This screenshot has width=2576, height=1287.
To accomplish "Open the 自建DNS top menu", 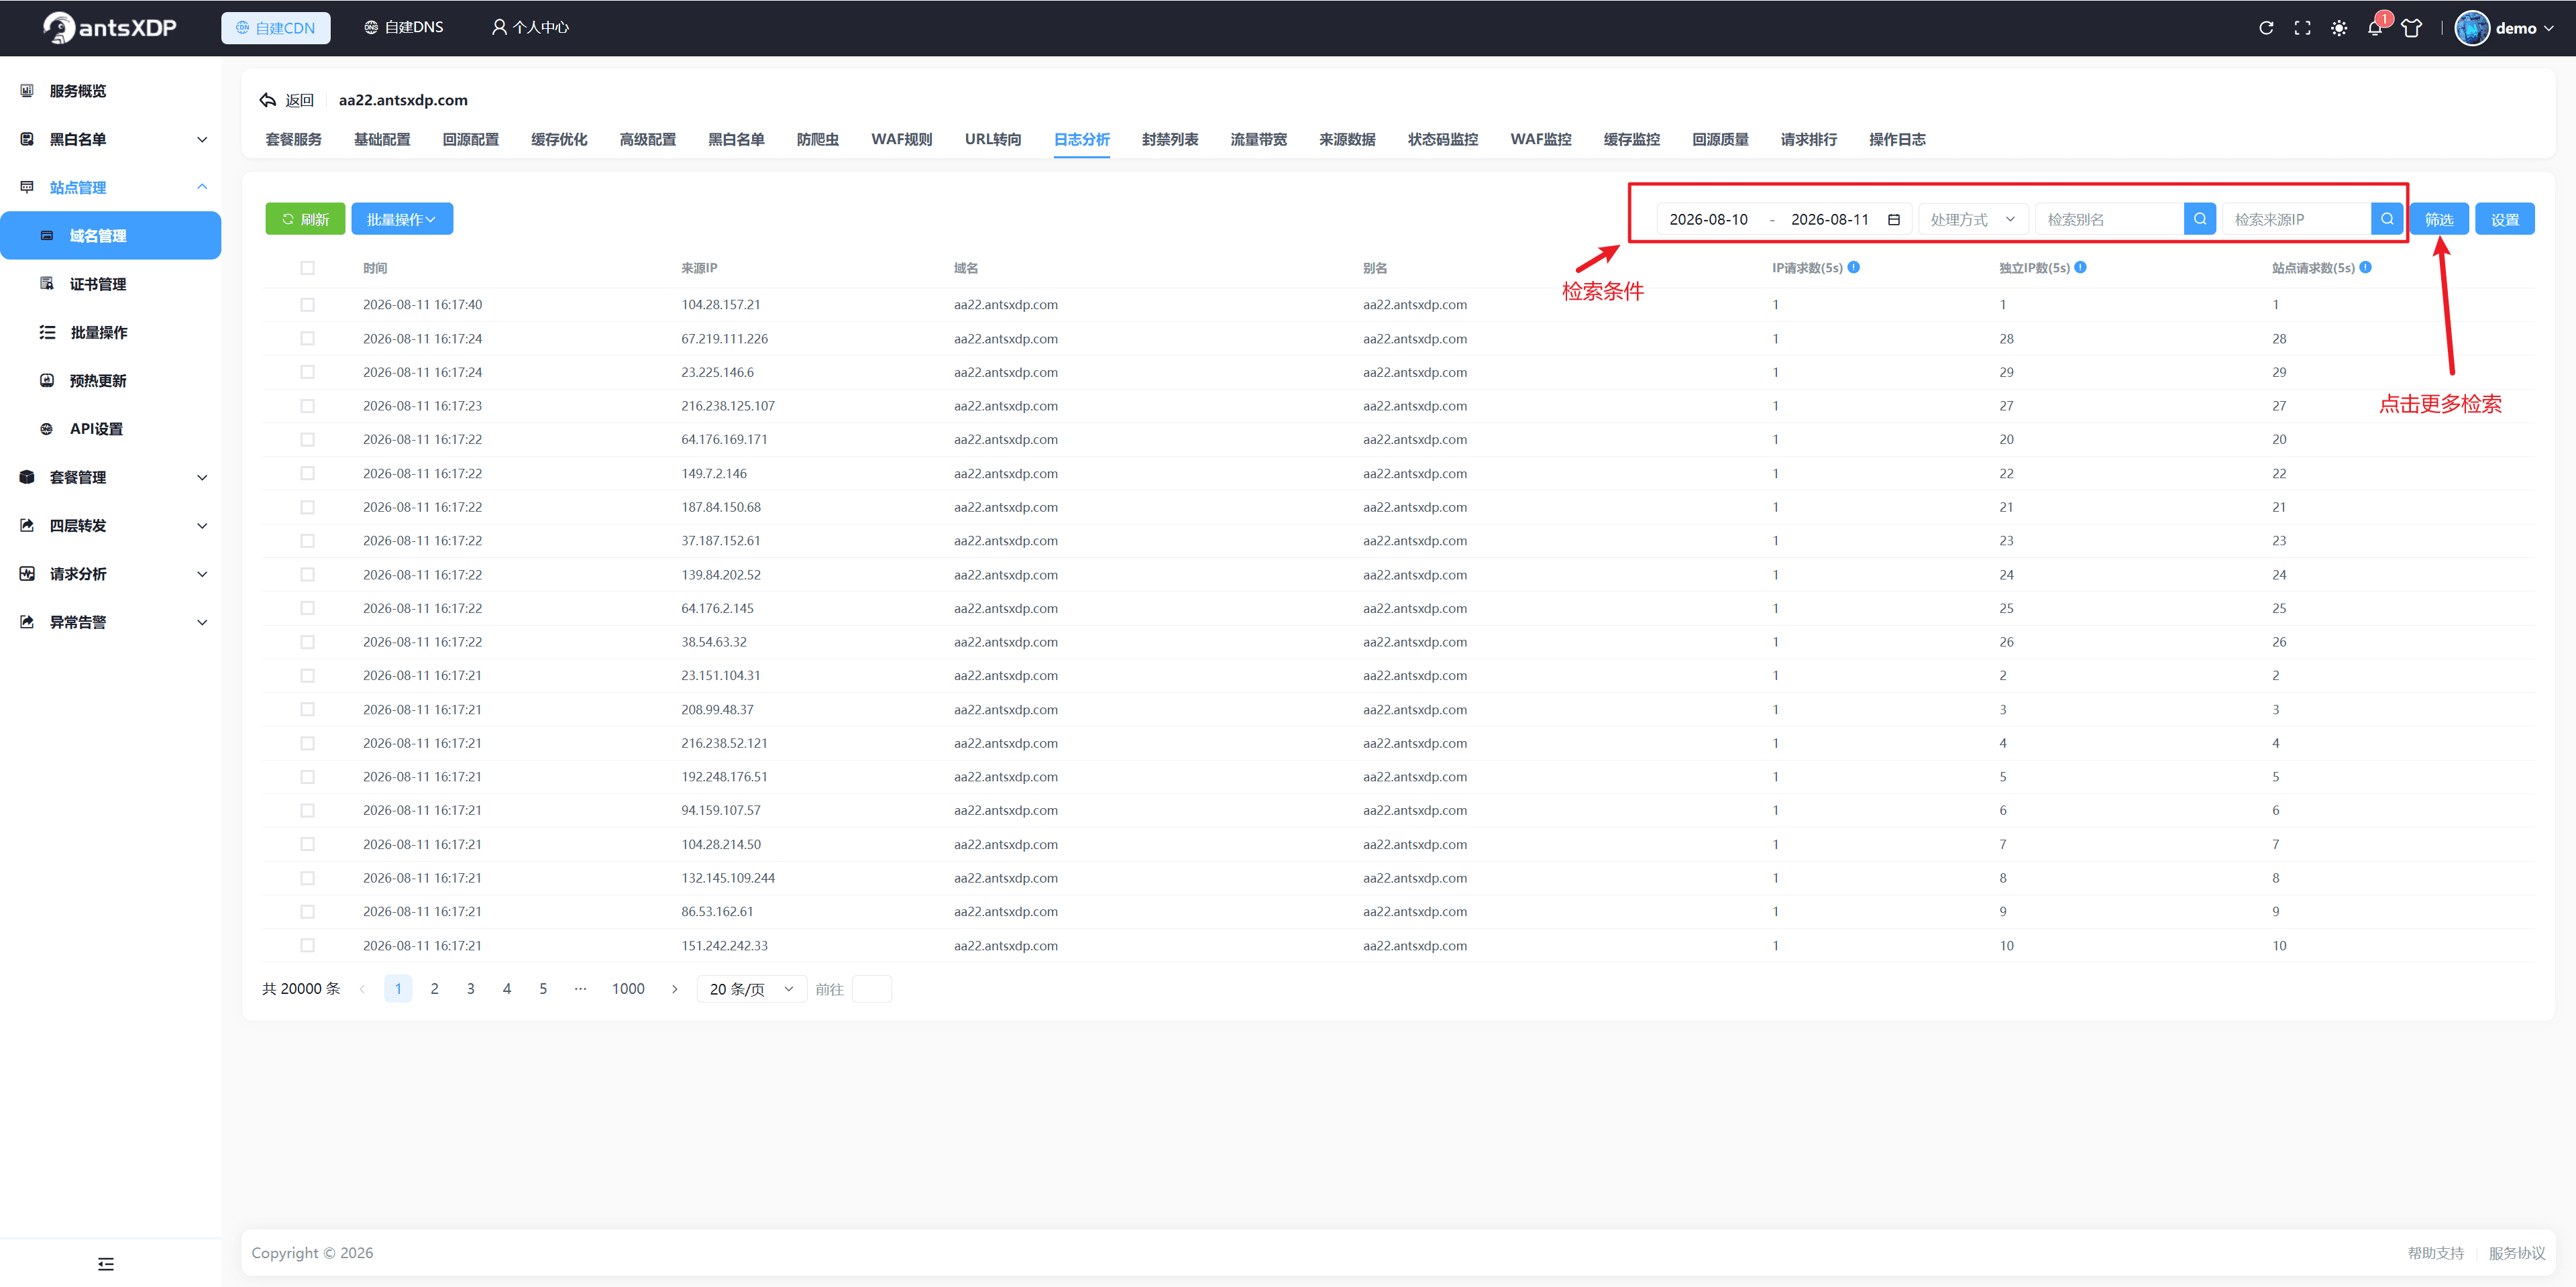I will (403, 27).
